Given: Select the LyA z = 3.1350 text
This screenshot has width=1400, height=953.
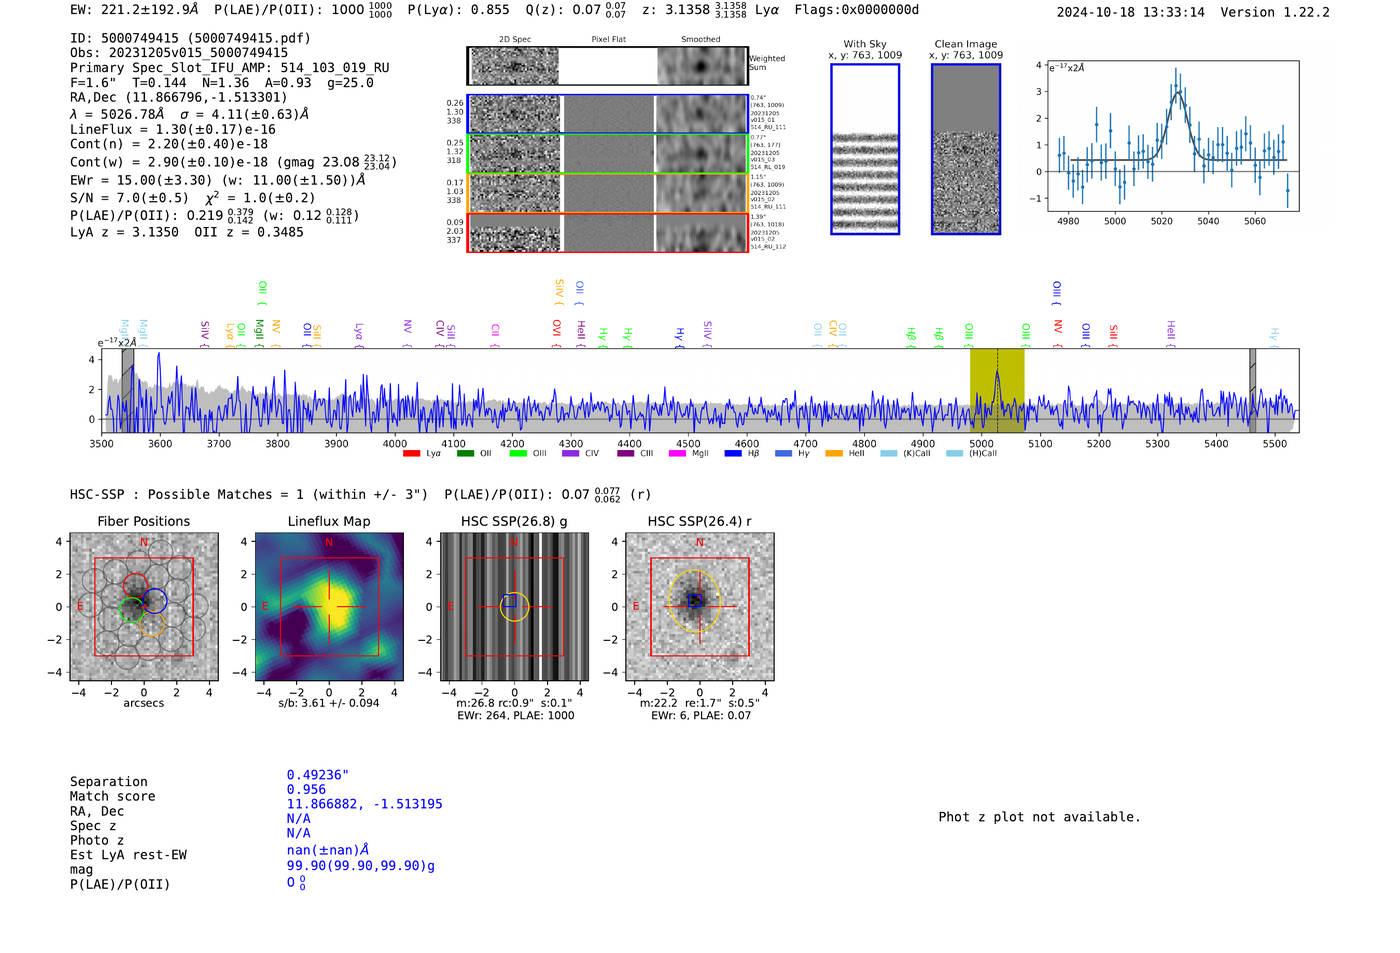Looking at the screenshot, I should (124, 232).
